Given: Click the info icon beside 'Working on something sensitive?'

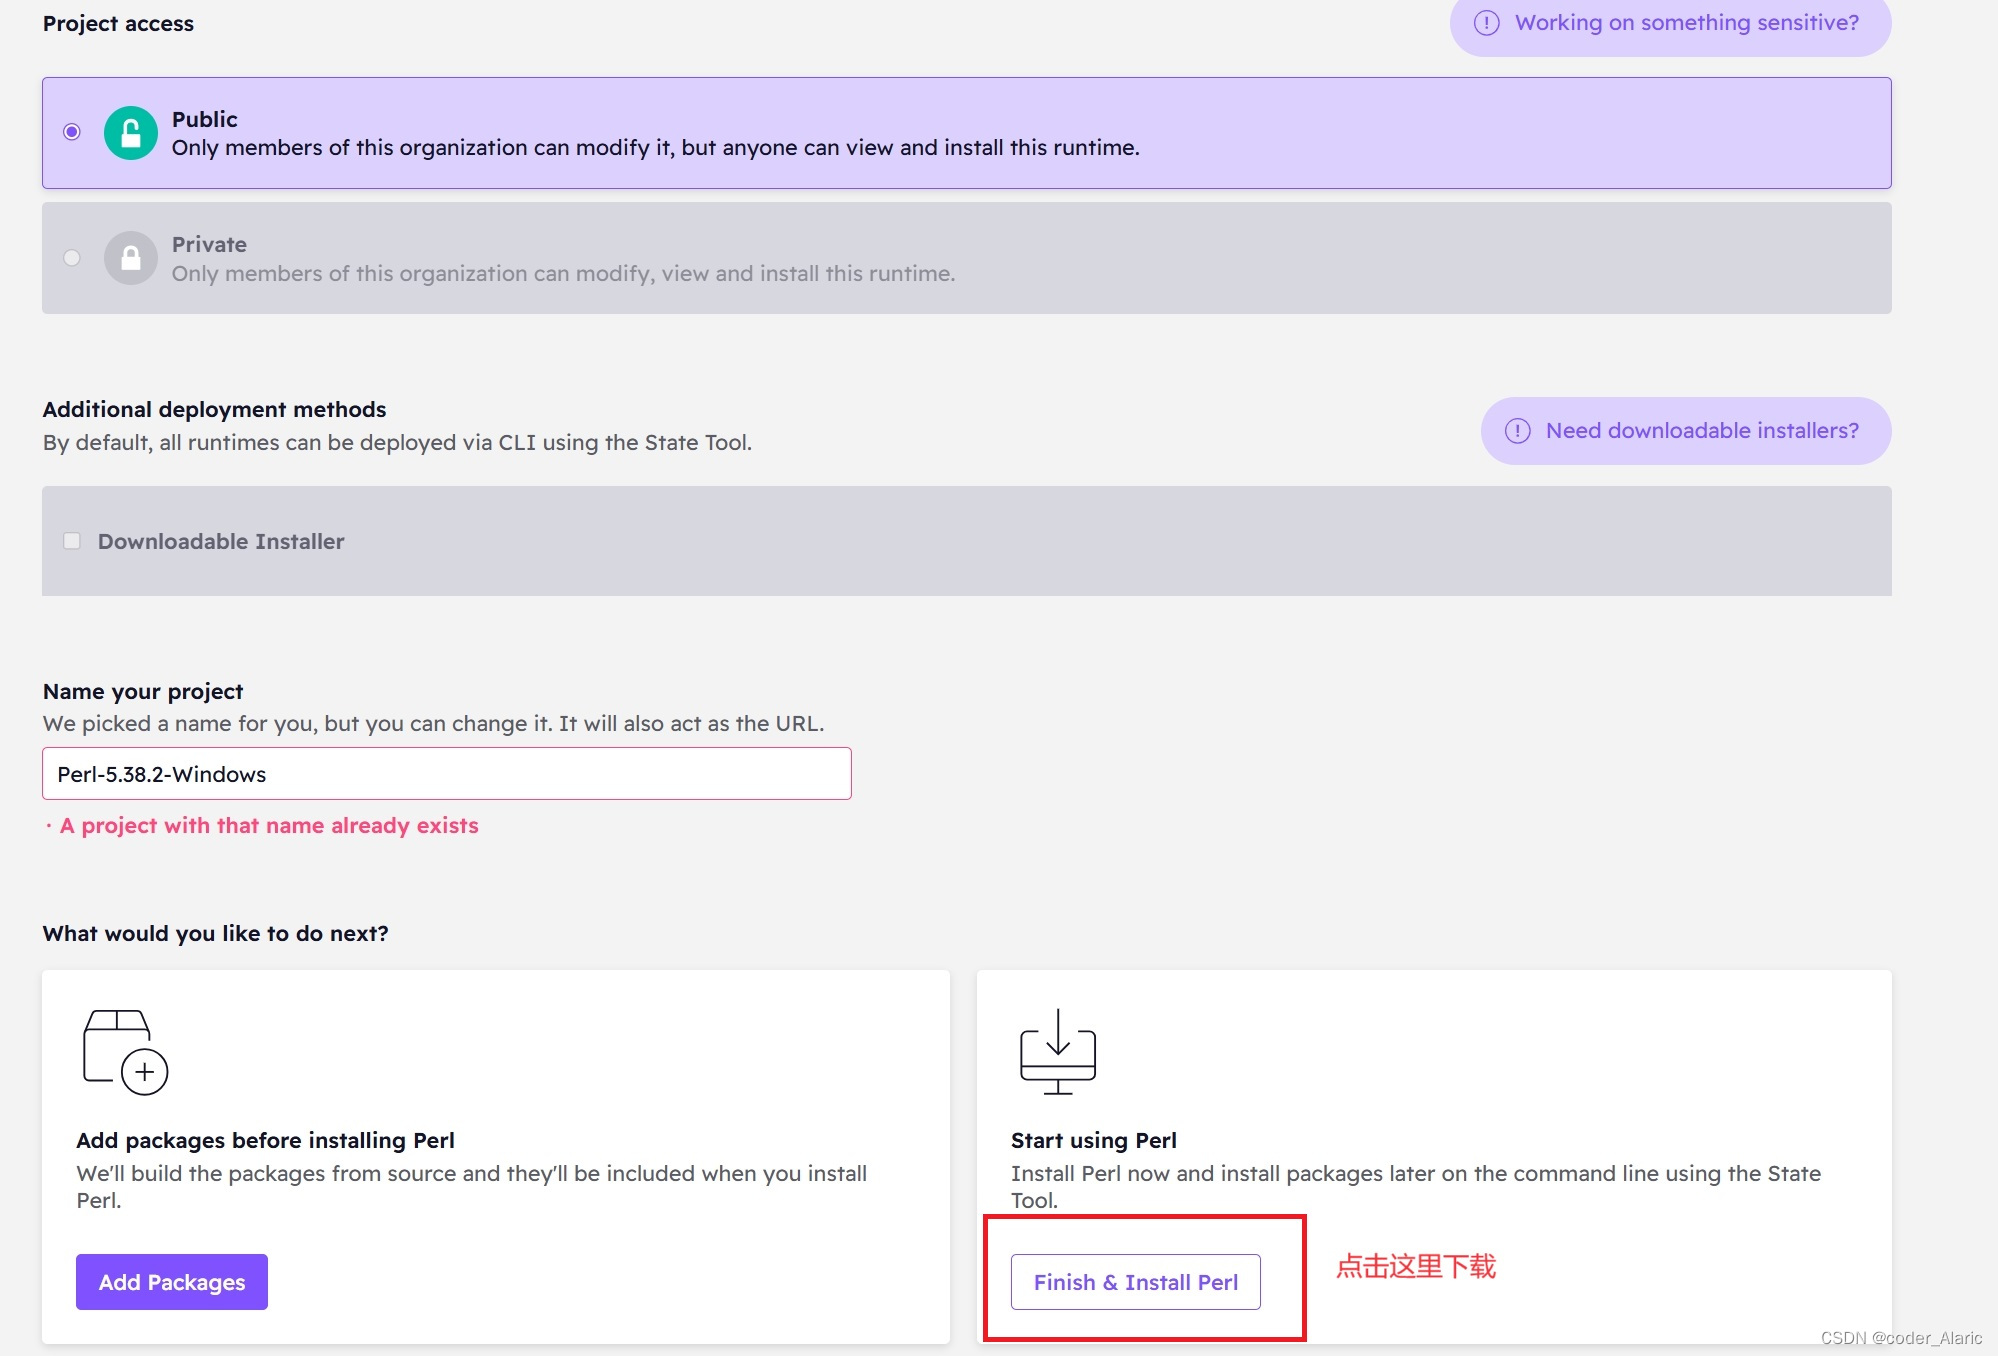Looking at the screenshot, I should coord(1487,23).
